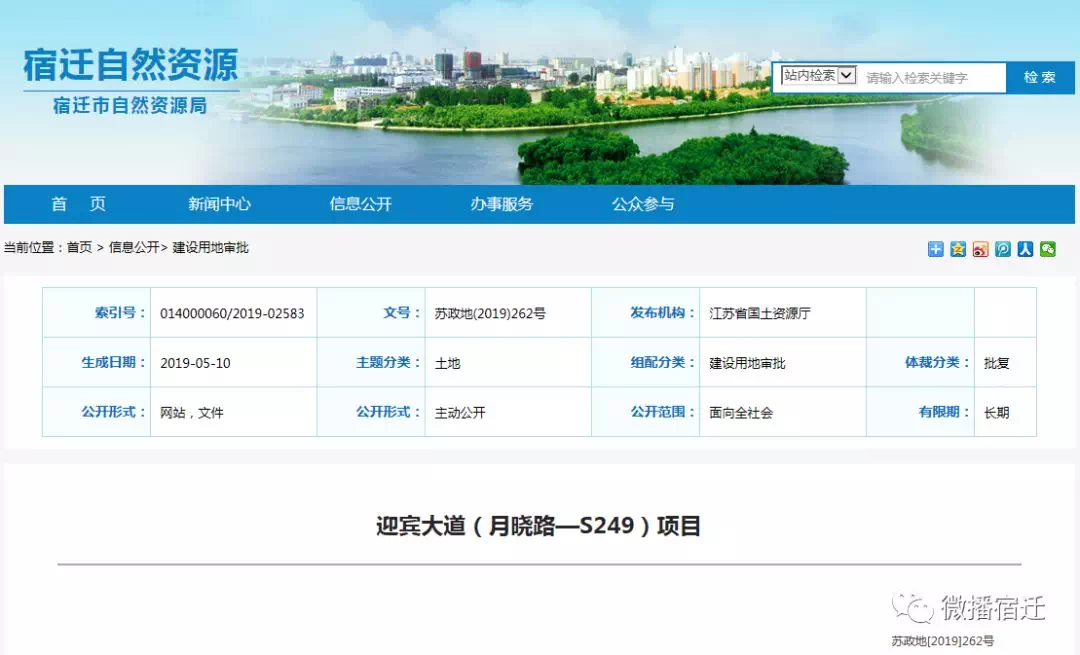Image resolution: width=1080 pixels, height=655 pixels.
Task: Open the 公众参与 navigation item
Action: [x=643, y=204]
